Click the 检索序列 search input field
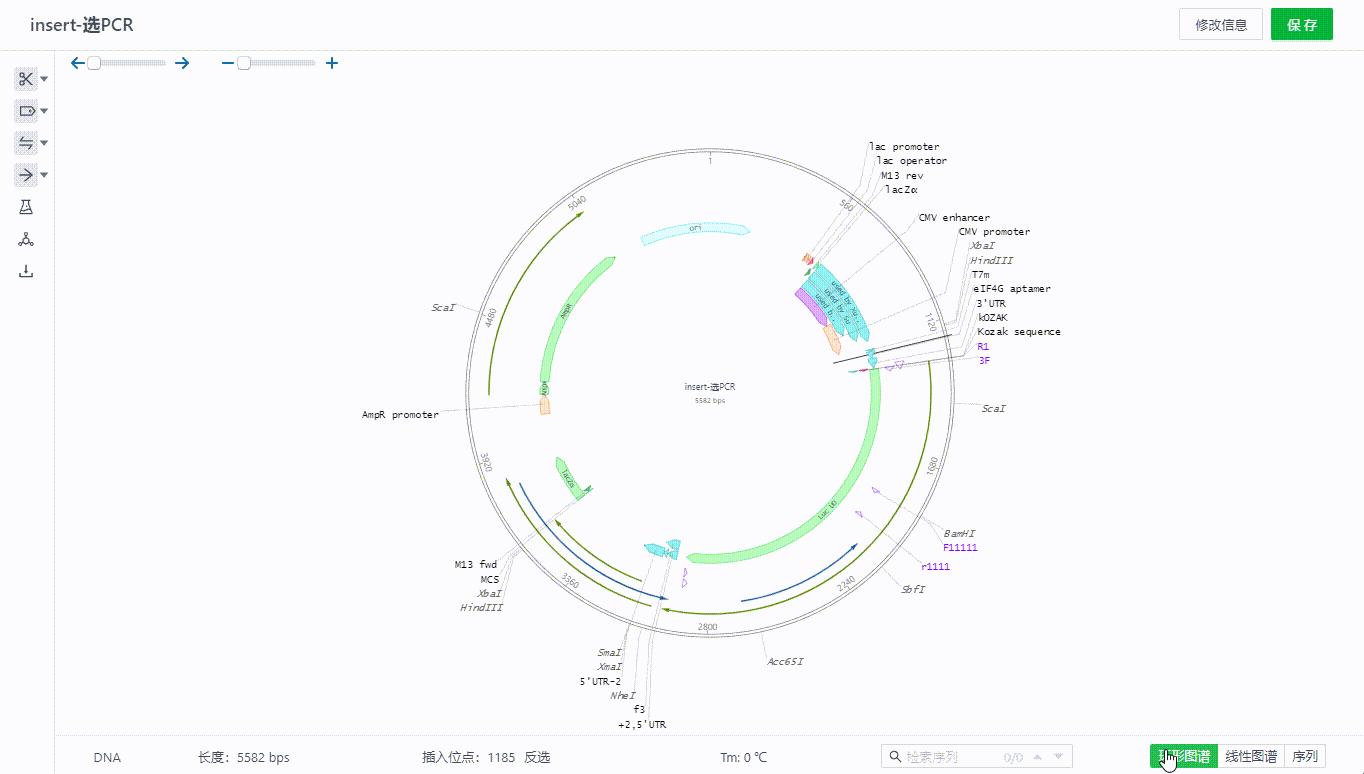1364x774 pixels. 950,757
